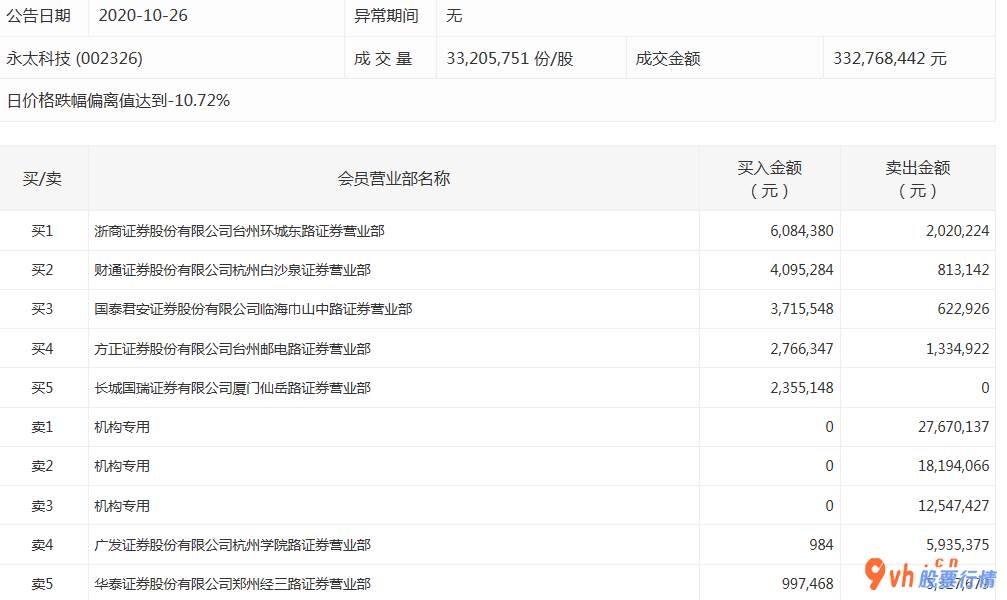This screenshot has width=1007, height=600.
Task: Select turnover amount 332,768,442 元
Action: [x=889, y=58]
